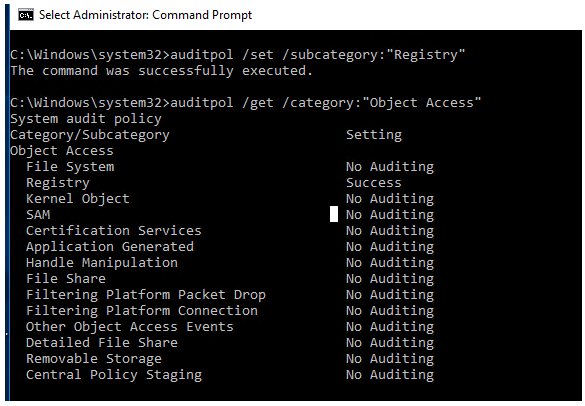The height and width of the screenshot is (406, 585).
Task: Click the window title 'Select Administrator: Command Prompt'
Action: [x=146, y=15]
